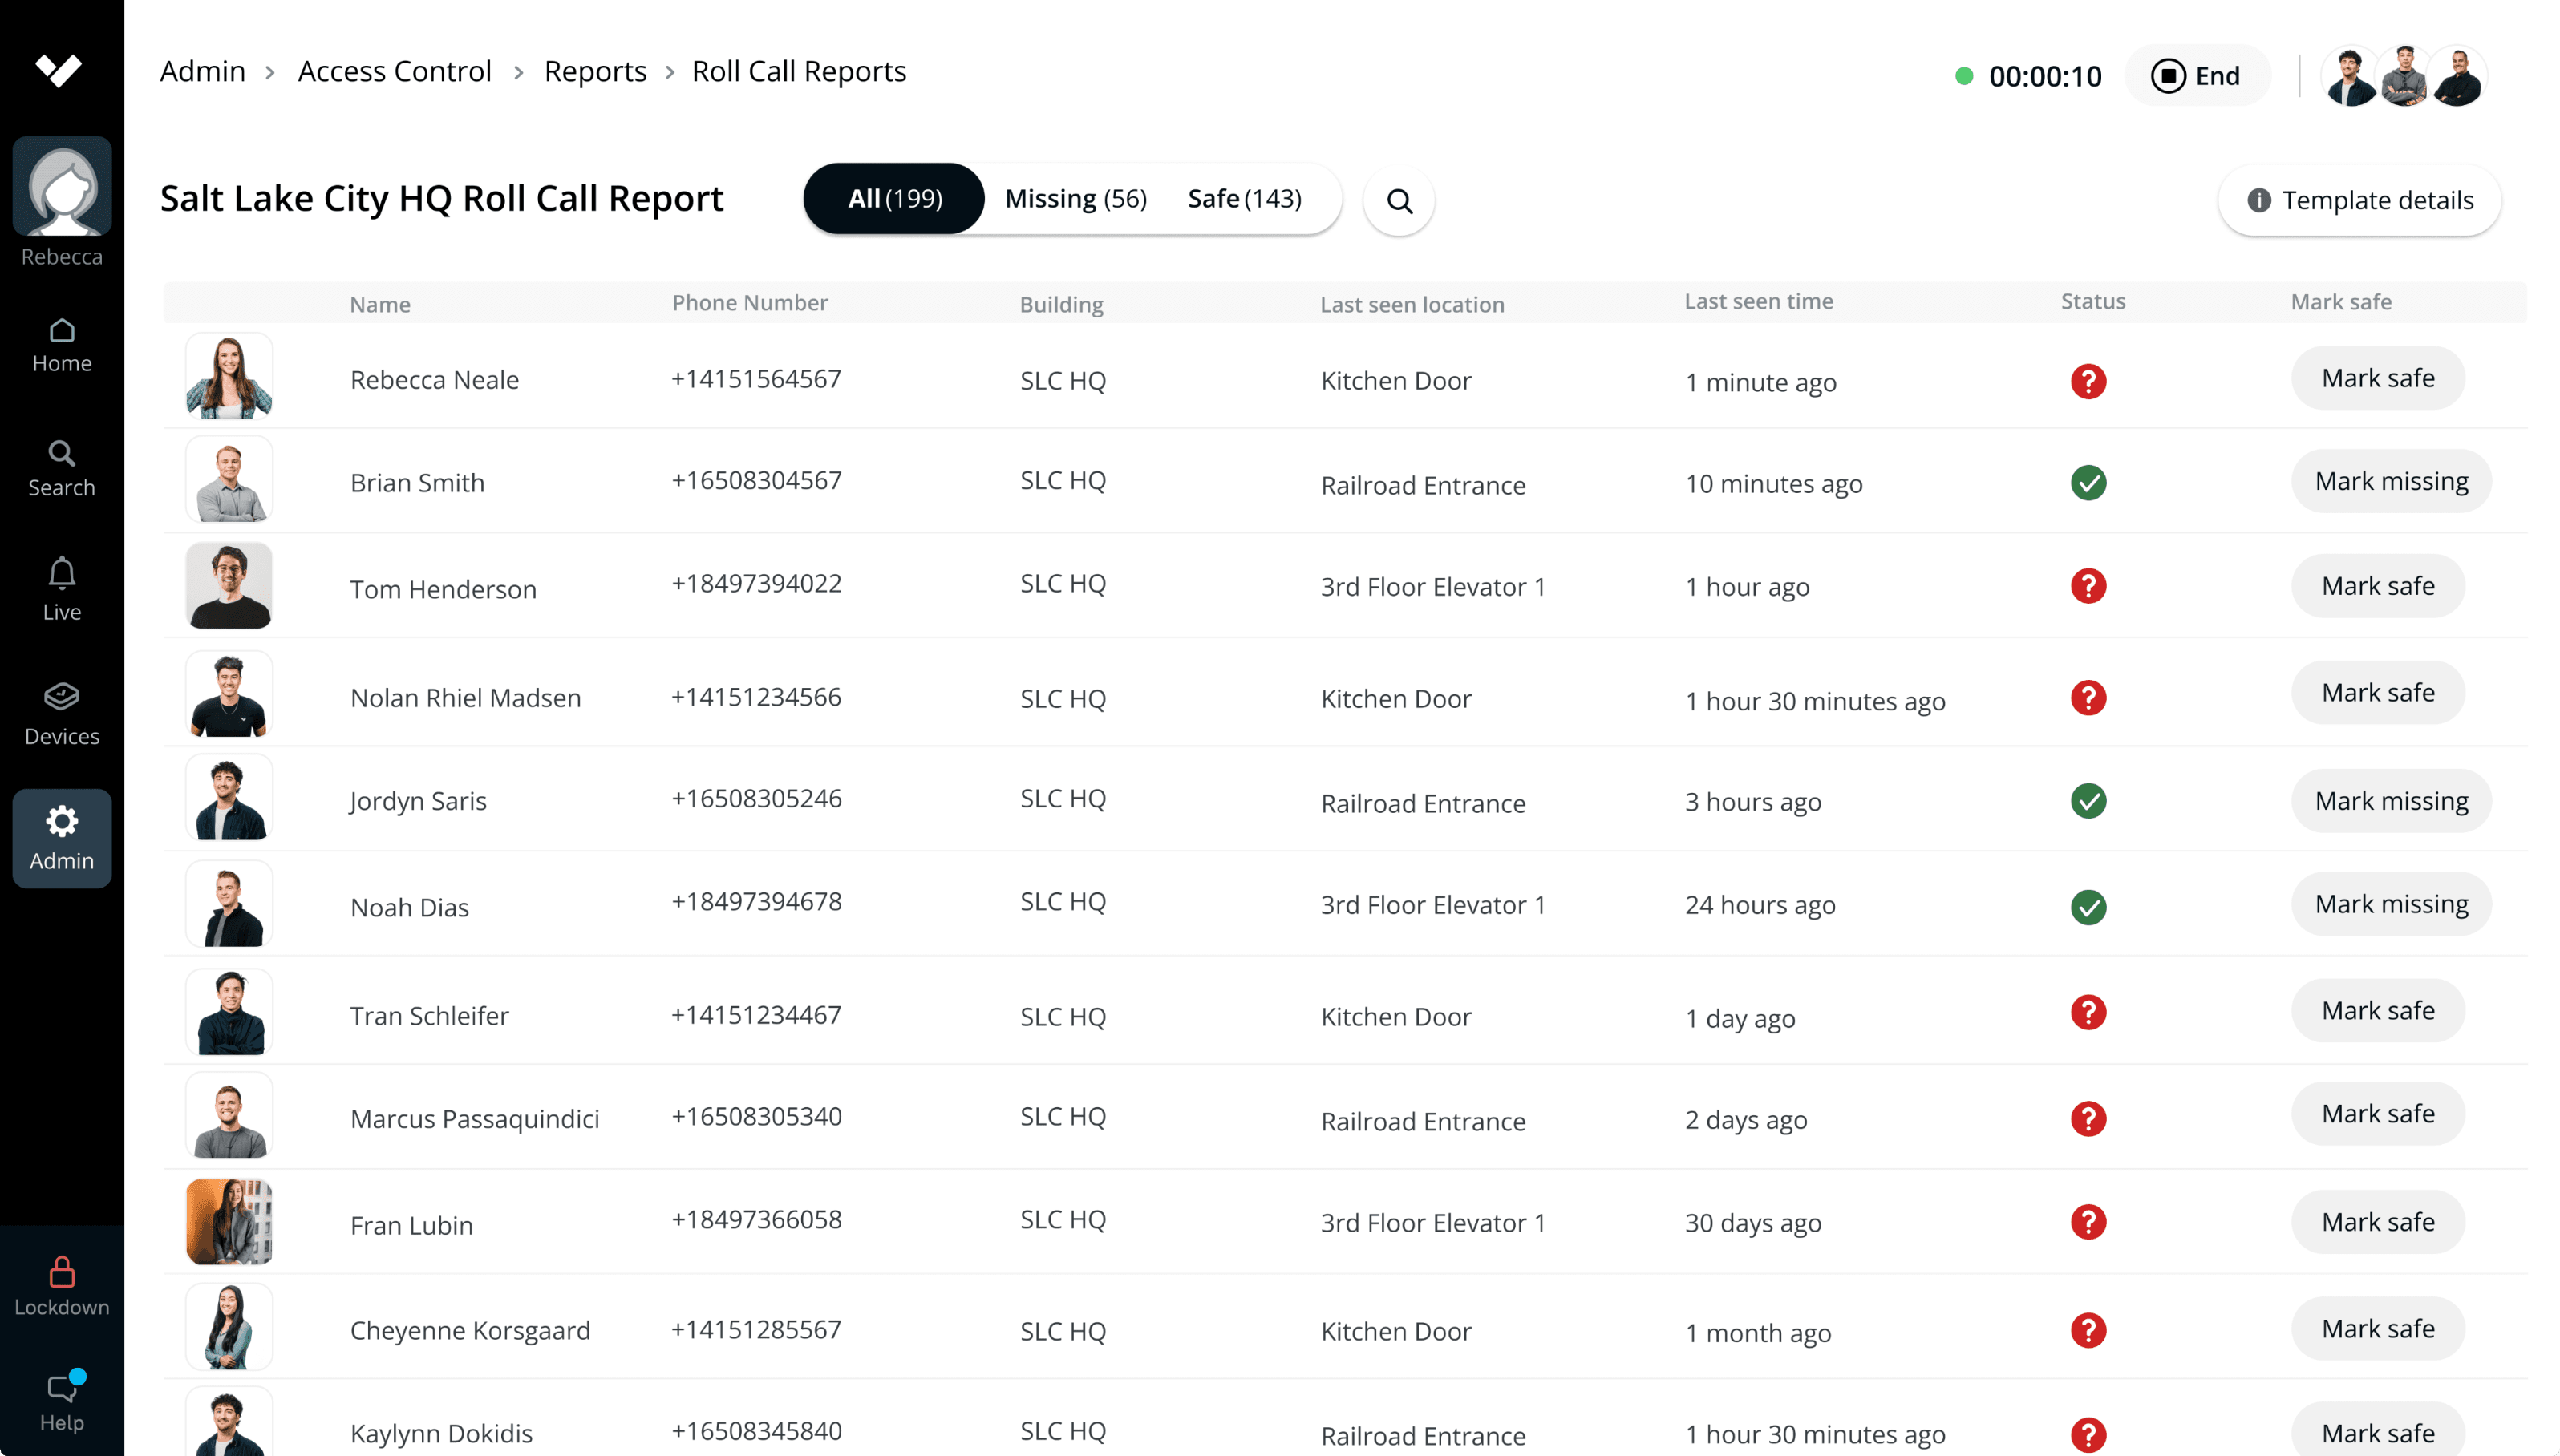Mark Jordyn Saris as missing
This screenshot has width=2560, height=1456.
tap(2391, 801)
